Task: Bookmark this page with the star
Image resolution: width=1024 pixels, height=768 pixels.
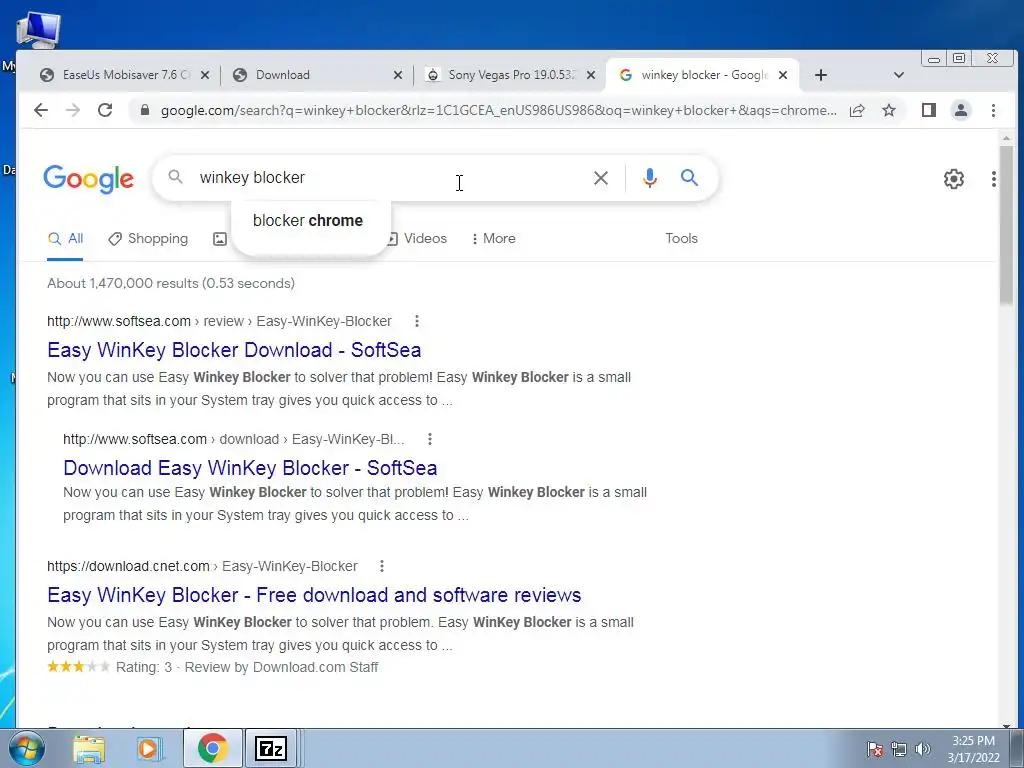Action: tap(889, 110)
